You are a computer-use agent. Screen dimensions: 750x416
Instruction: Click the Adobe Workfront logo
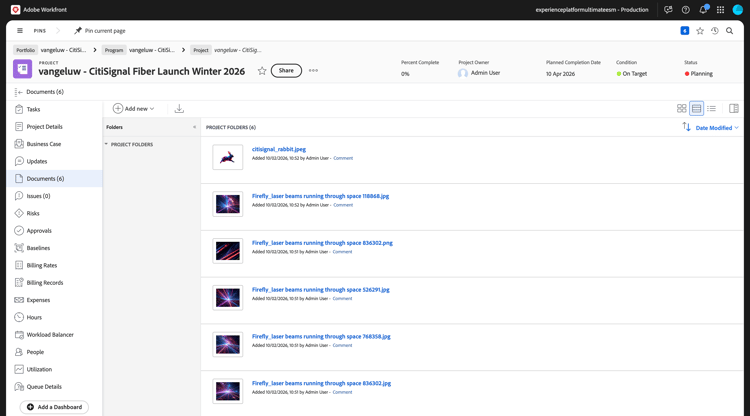pos(15,10)
